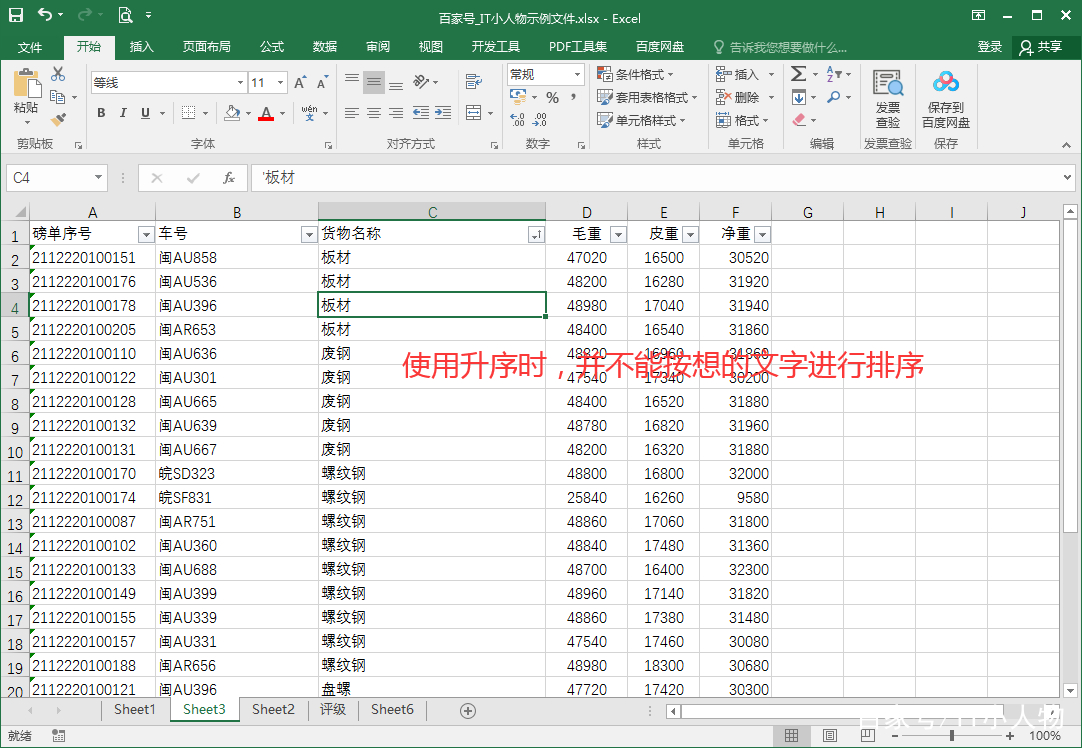The image size is (1082, 748).
Task: Click the Increase Decimal icon
Action: [x=518, y=120]
